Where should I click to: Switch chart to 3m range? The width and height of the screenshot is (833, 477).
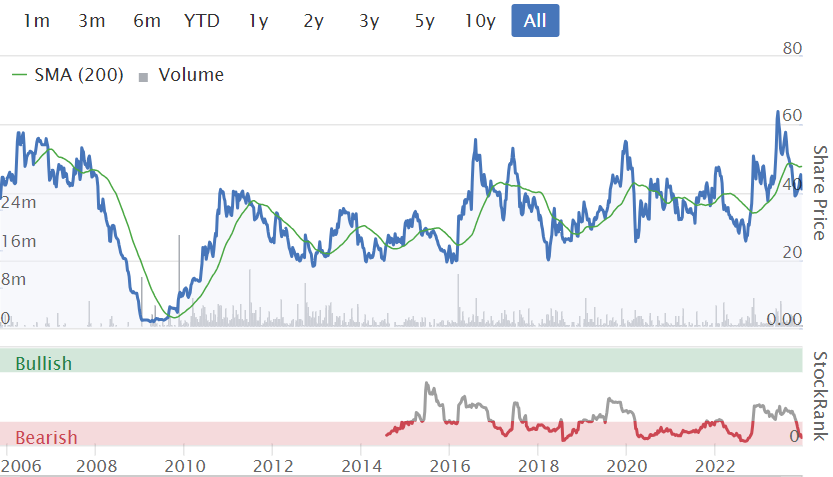click(x=92, y=21)
